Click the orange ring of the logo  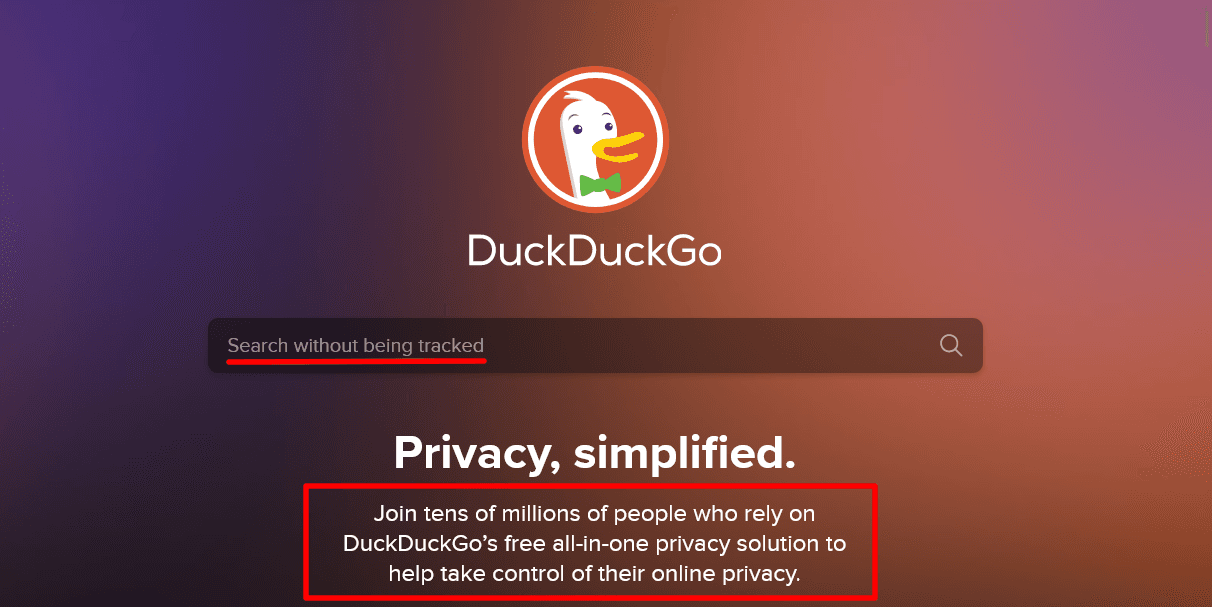[595, 73]
